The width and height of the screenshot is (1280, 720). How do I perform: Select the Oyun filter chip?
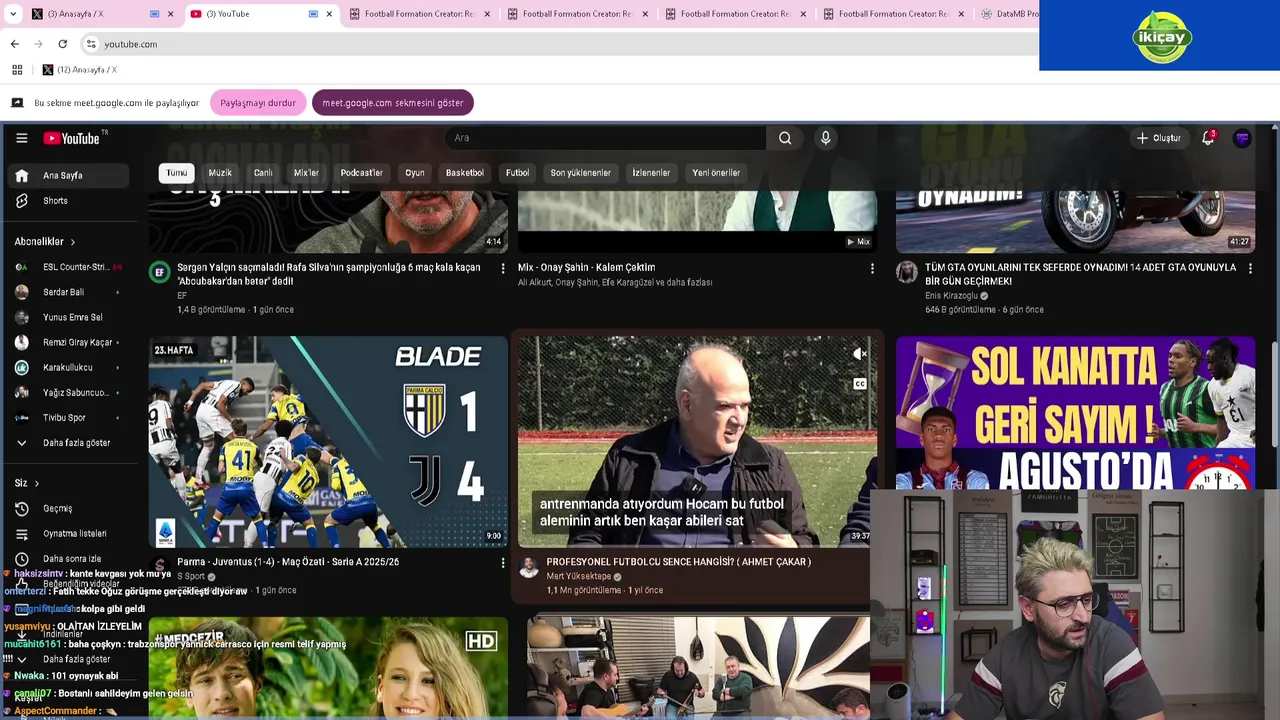click(415, 173)
